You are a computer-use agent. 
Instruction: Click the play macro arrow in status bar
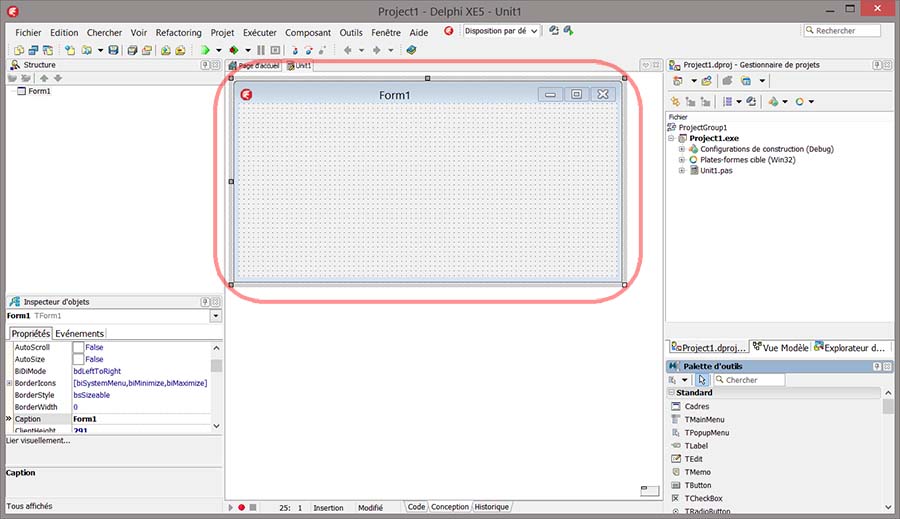click(231, 508)
